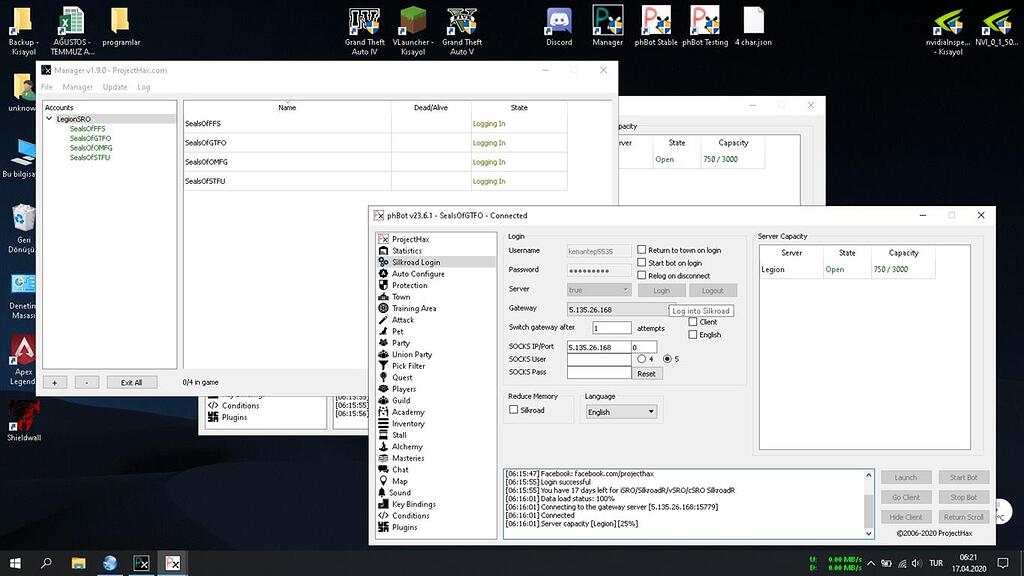The image size is (1024, 576).
Task: Click the Hide Client button
Action: 906,517
